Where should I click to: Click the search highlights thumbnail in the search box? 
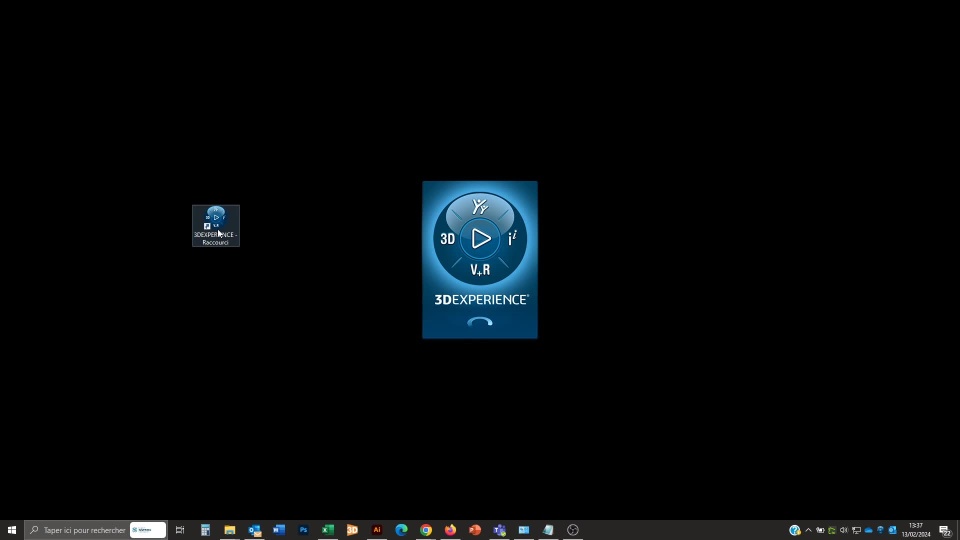click(x=148, y=530)
